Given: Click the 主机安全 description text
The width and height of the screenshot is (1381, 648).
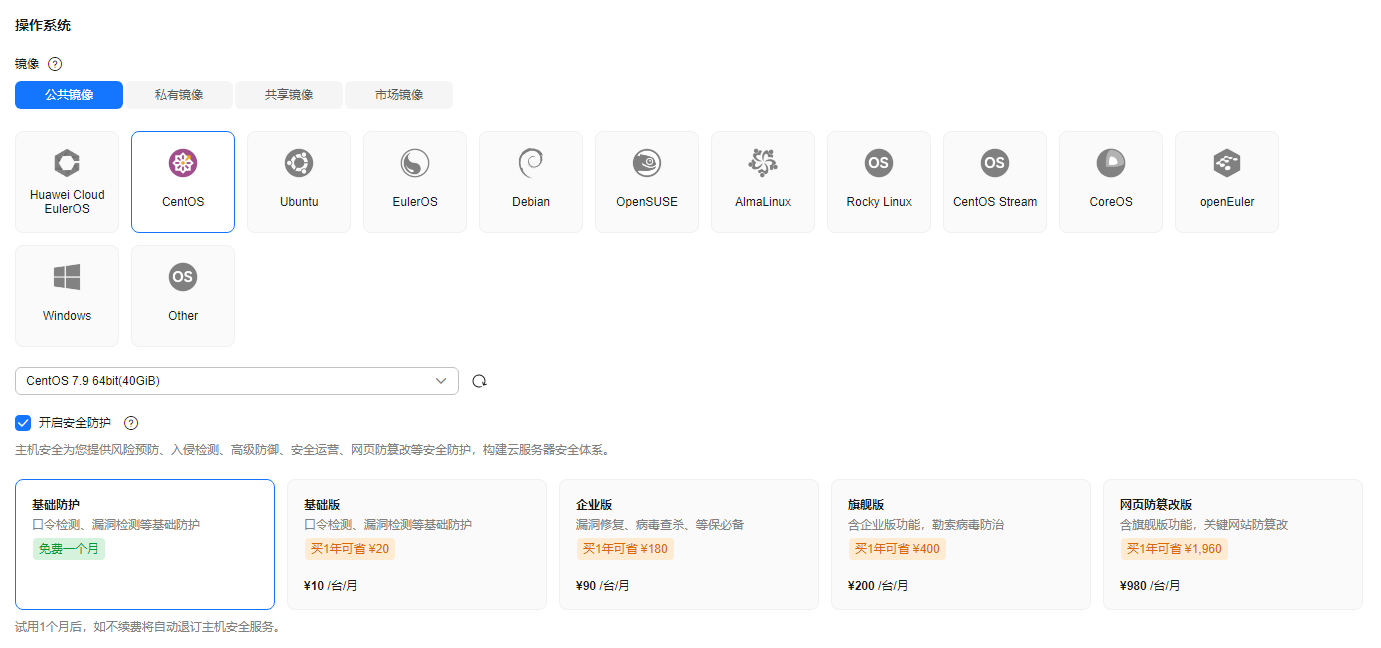Looking at the screenshot, I should pos(312,450).
